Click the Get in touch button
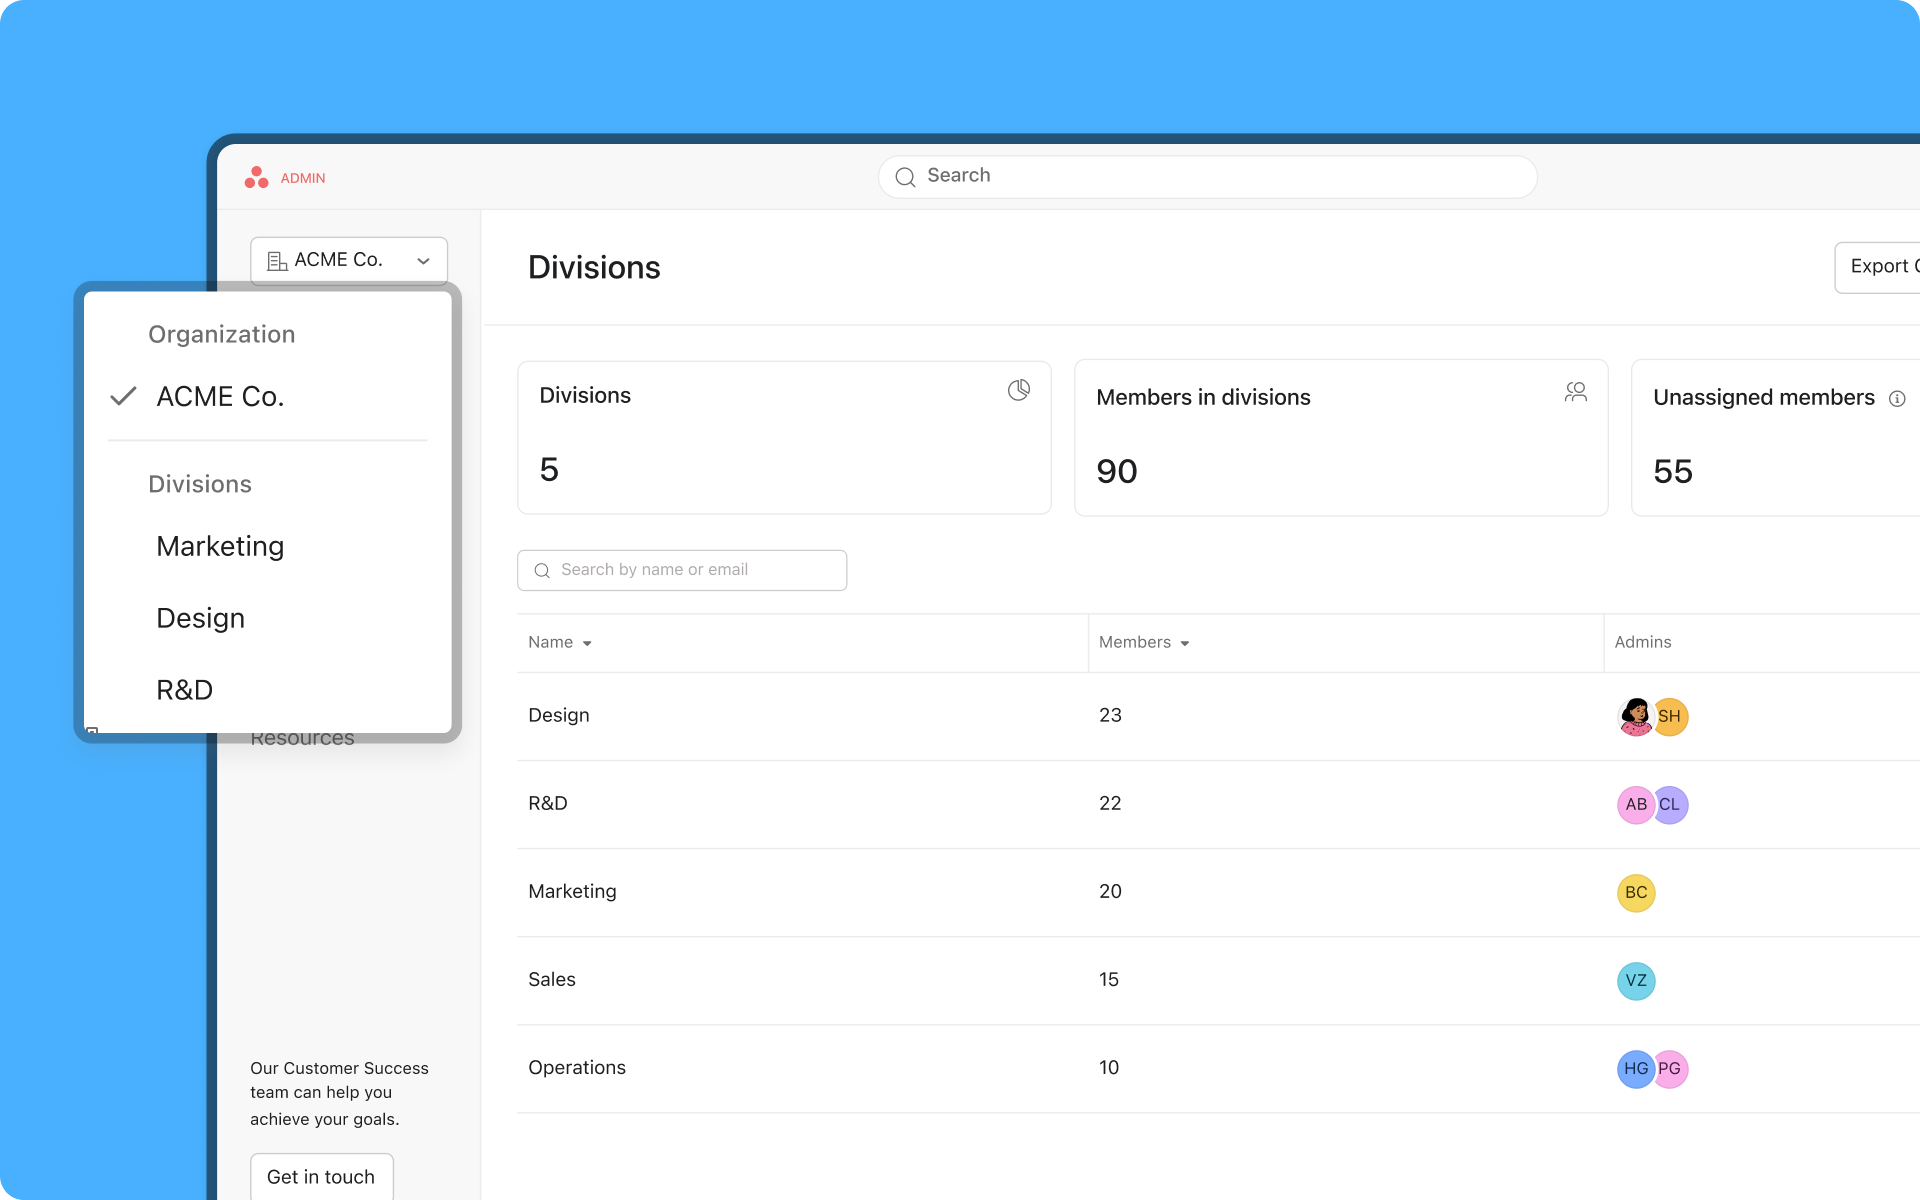Viewport: 1920px width, 1200px height. tap(321, 1177)
